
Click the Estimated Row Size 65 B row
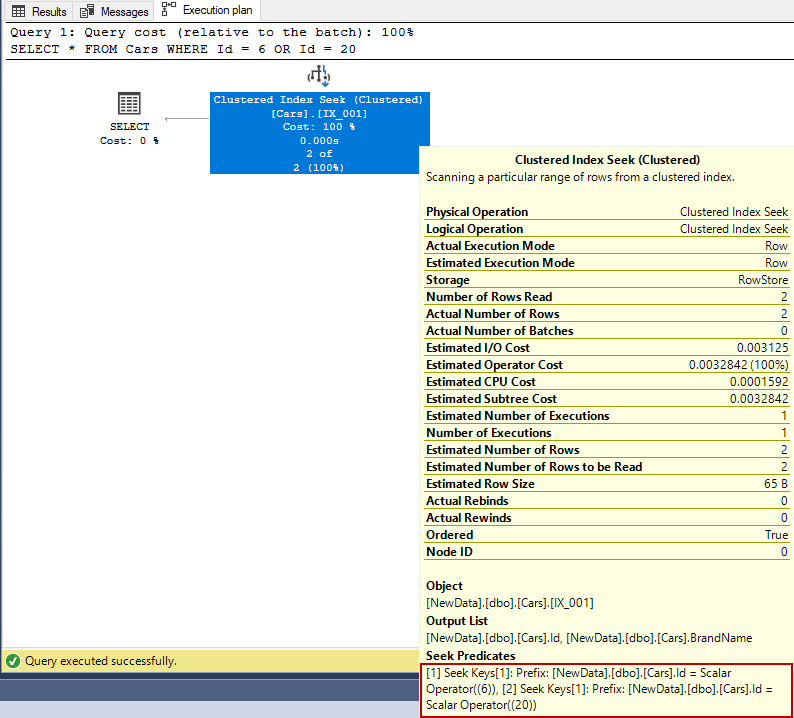coord(607,484)
